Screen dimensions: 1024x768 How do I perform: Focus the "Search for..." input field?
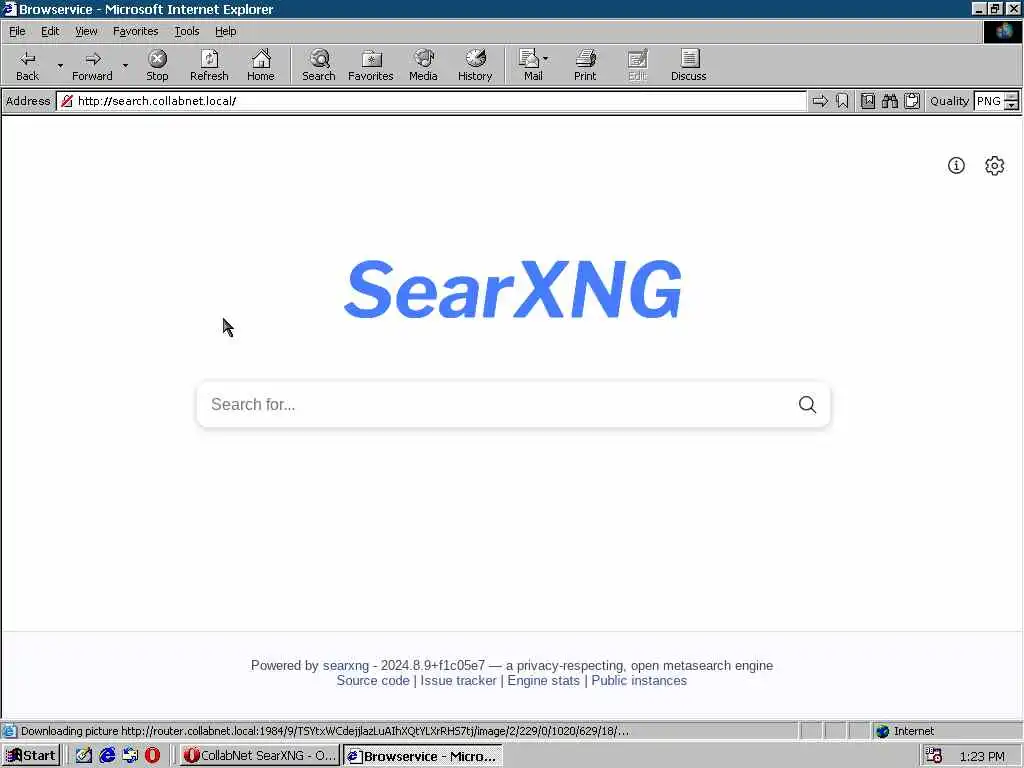pyautogui.click(x=496, y=404)
